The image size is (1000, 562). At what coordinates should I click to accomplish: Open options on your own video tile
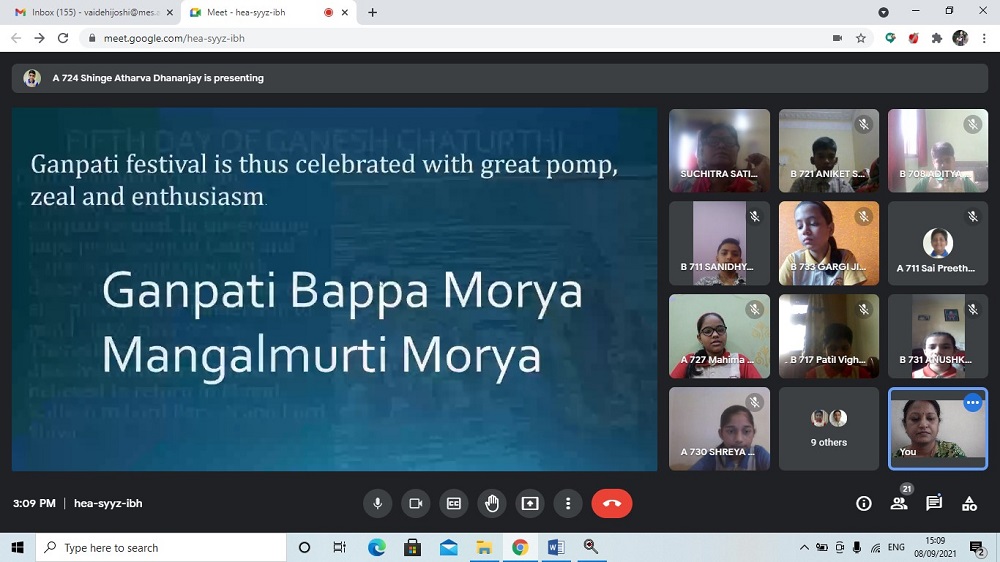pos(972,402)
